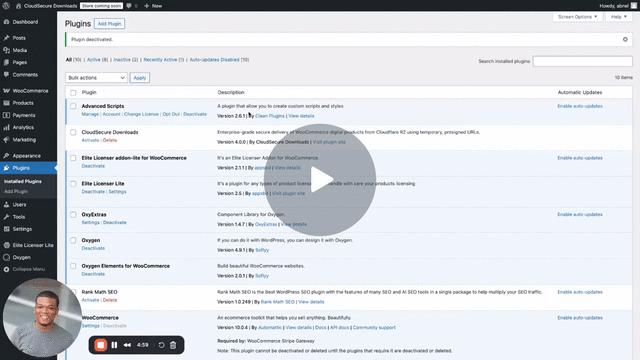Screen dimensions: 640x360
Task: Sort by Plugin column header
Action: click(x=89, y=93)
